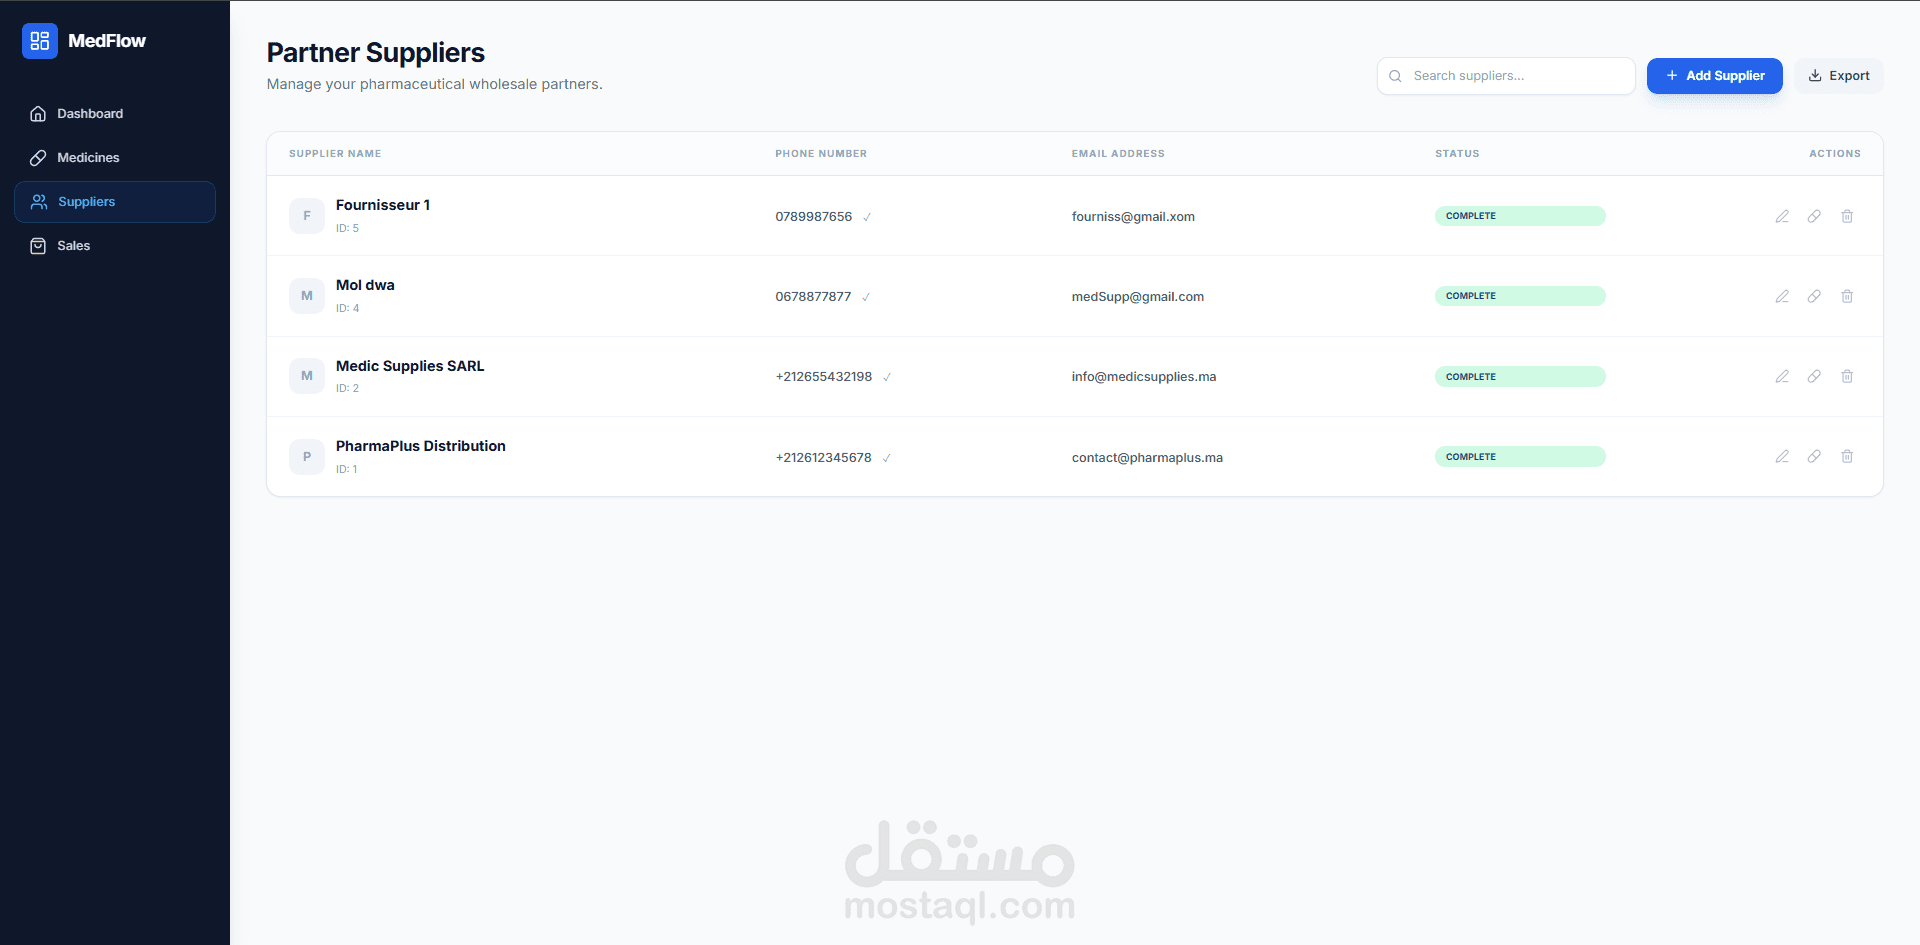This screenshot has width=1920, height=945.
Task: Click the Medicines pill icon
Action: point(38,158)
